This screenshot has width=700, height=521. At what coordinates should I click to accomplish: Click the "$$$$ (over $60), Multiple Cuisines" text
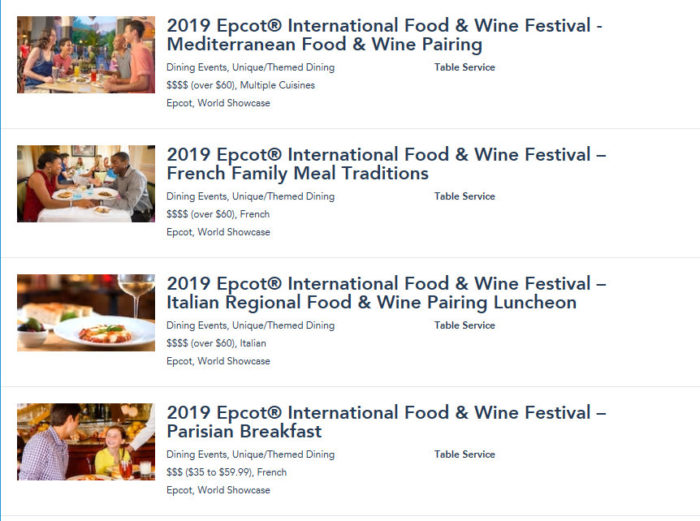(240, 86)
